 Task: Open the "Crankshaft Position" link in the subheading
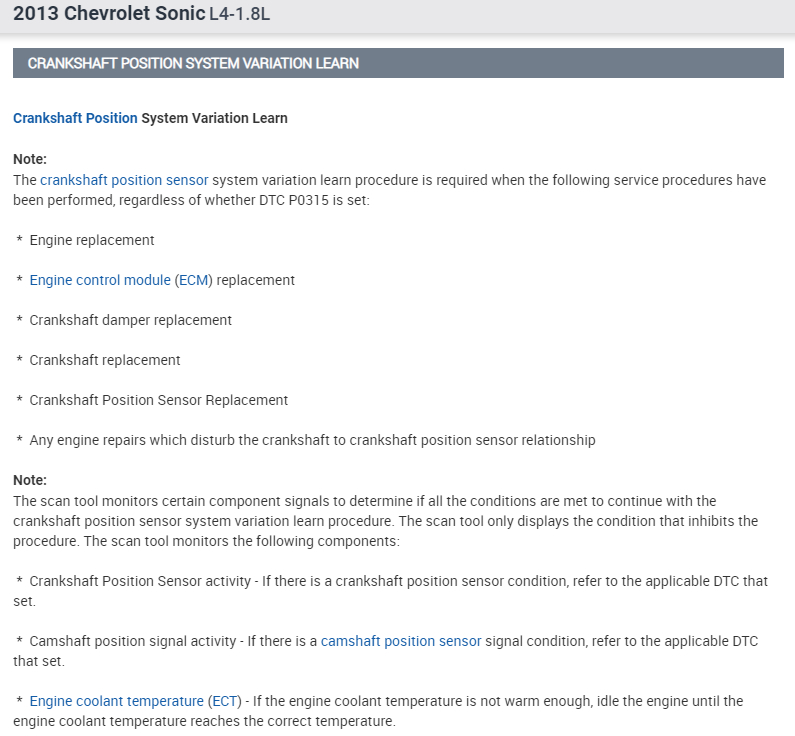pyautogui.click(x=75, y=118)
